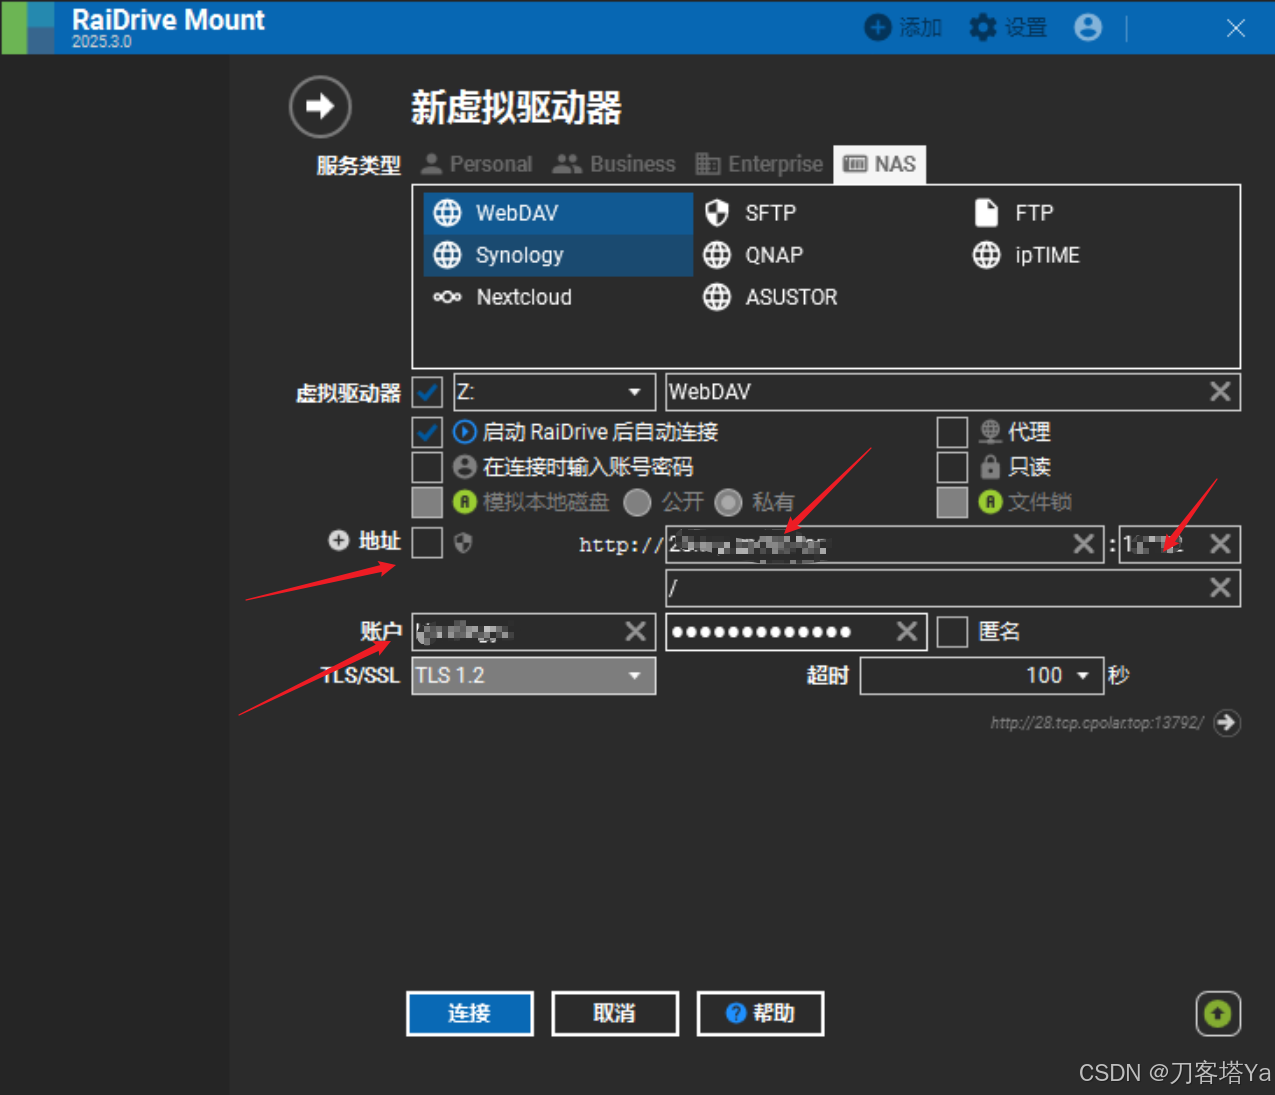The height and width of the screenshot is (1095, 1275).
Task: Toggle the address HTTPS checkbox
Action: click(427, 542)
